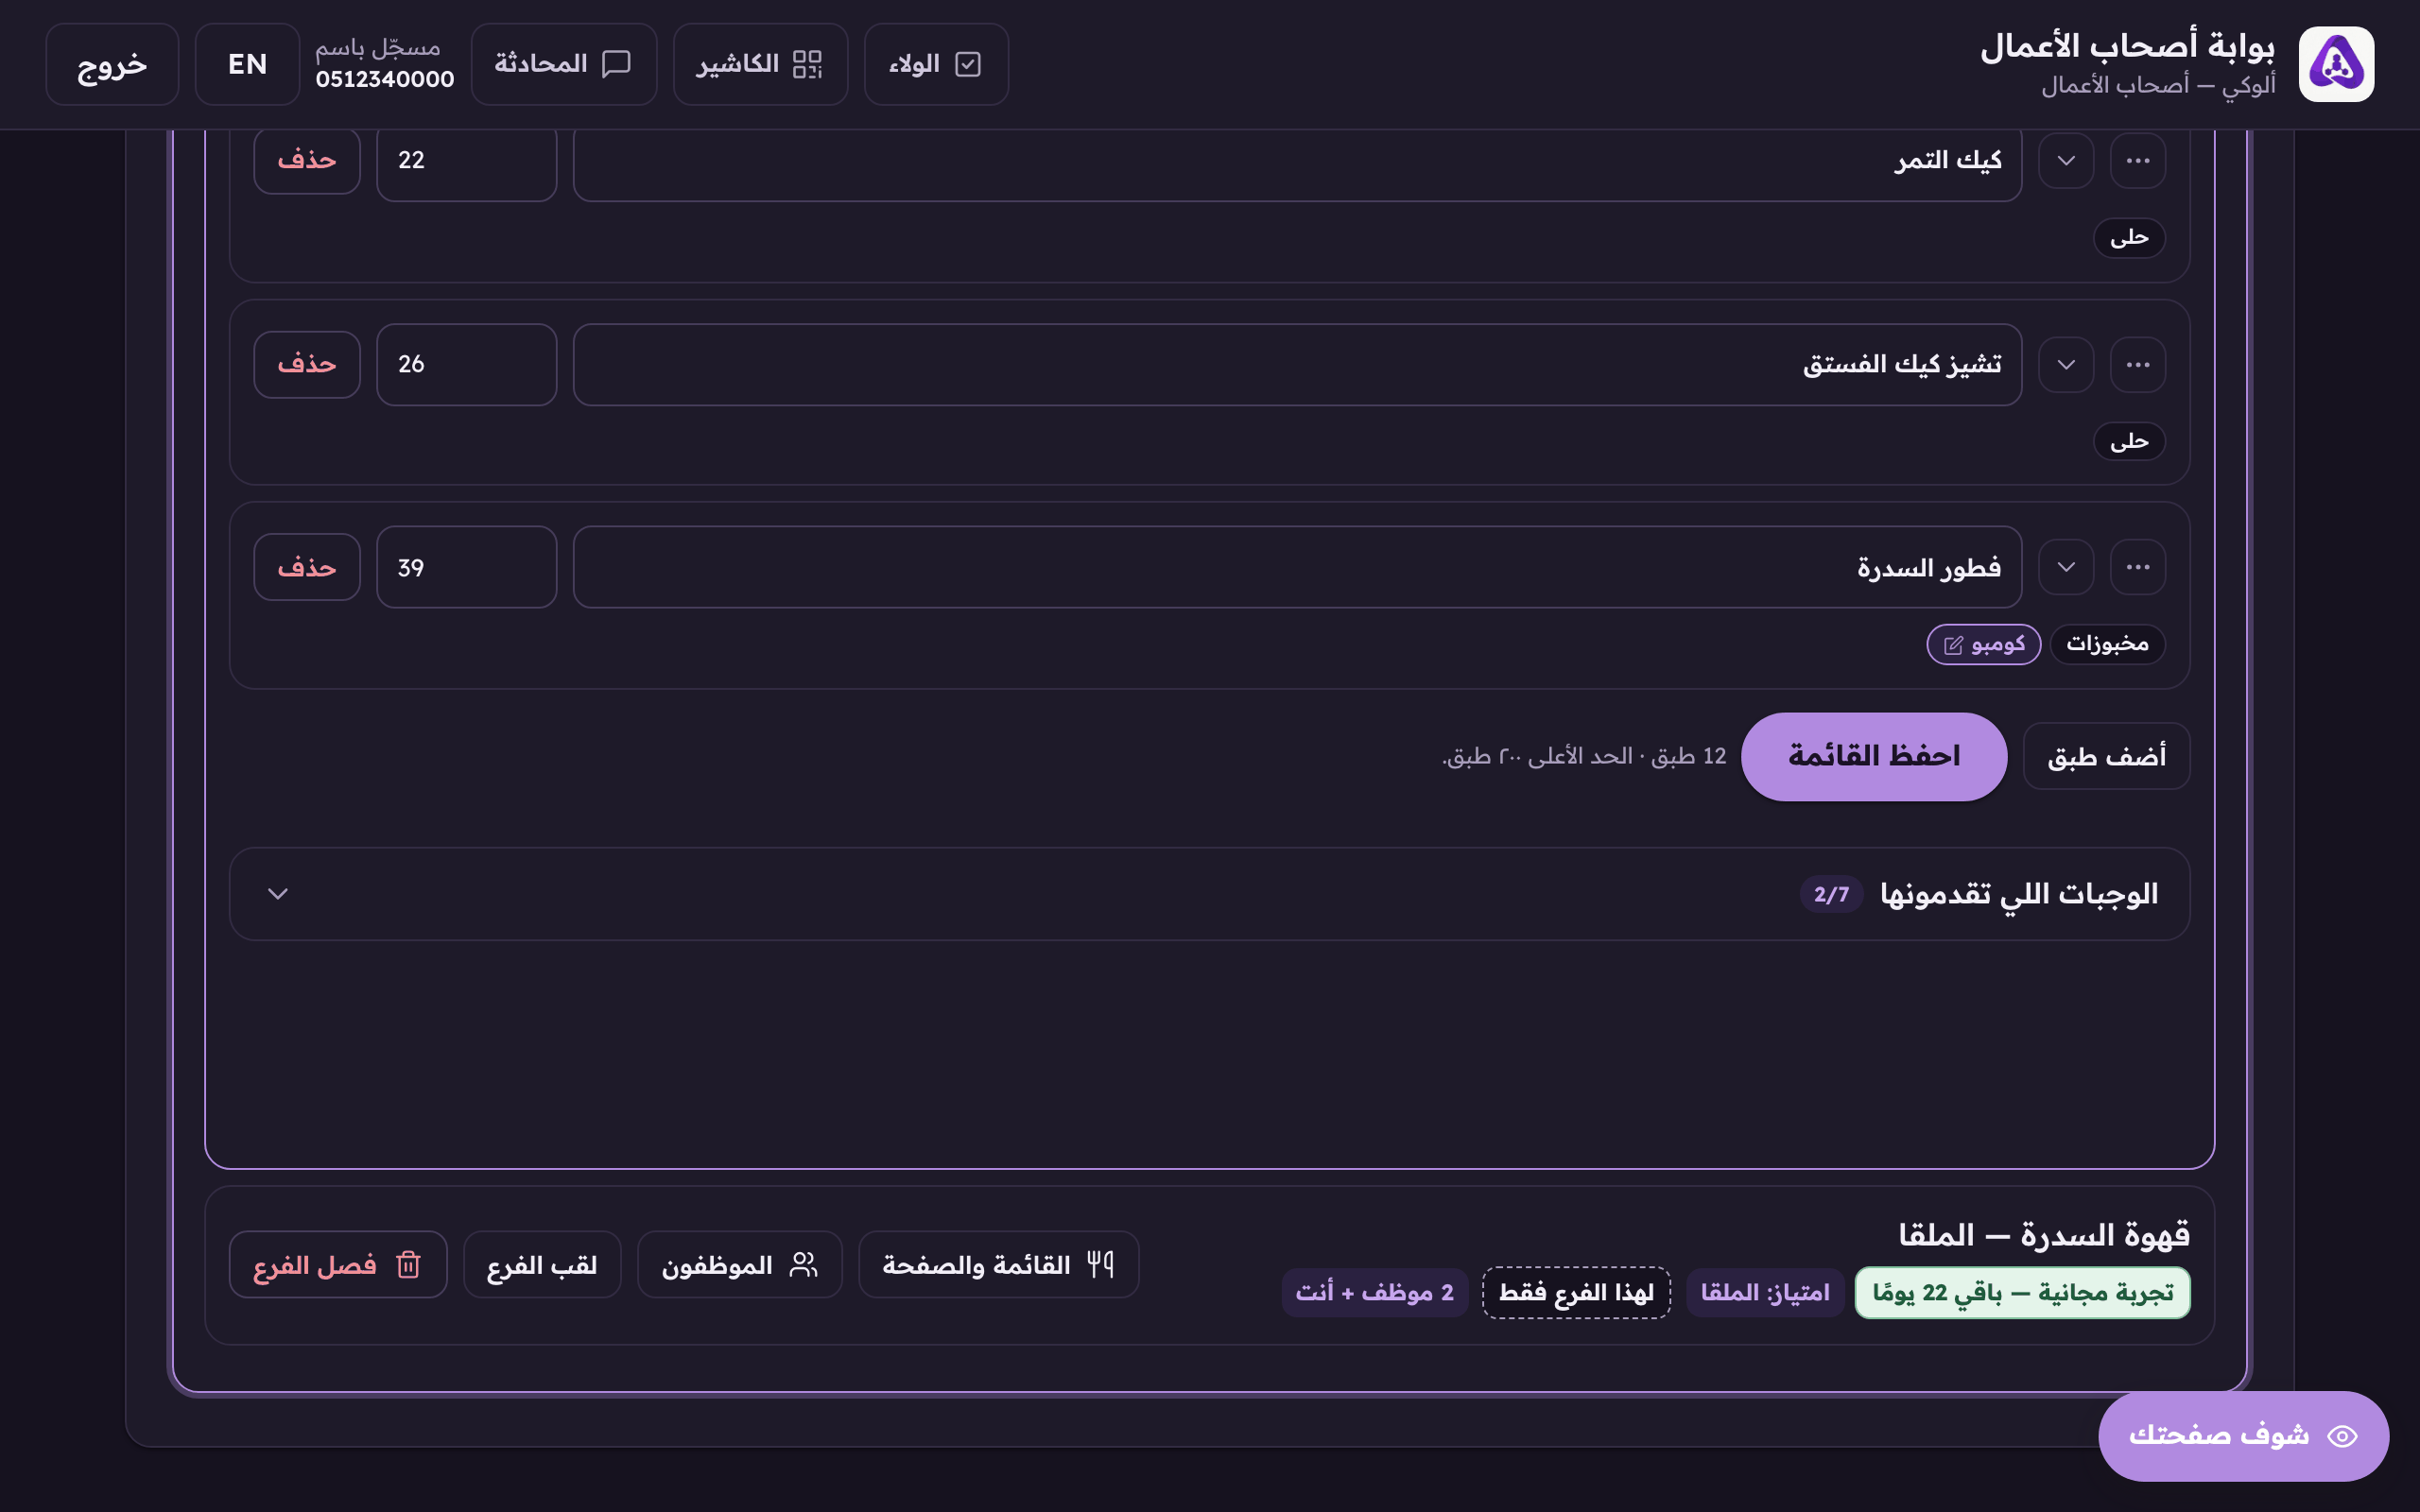Image resolution: width=2420 pixels, height=1512 pixels.
Task: Delete the كيك التمر dish
Action: 307,160
